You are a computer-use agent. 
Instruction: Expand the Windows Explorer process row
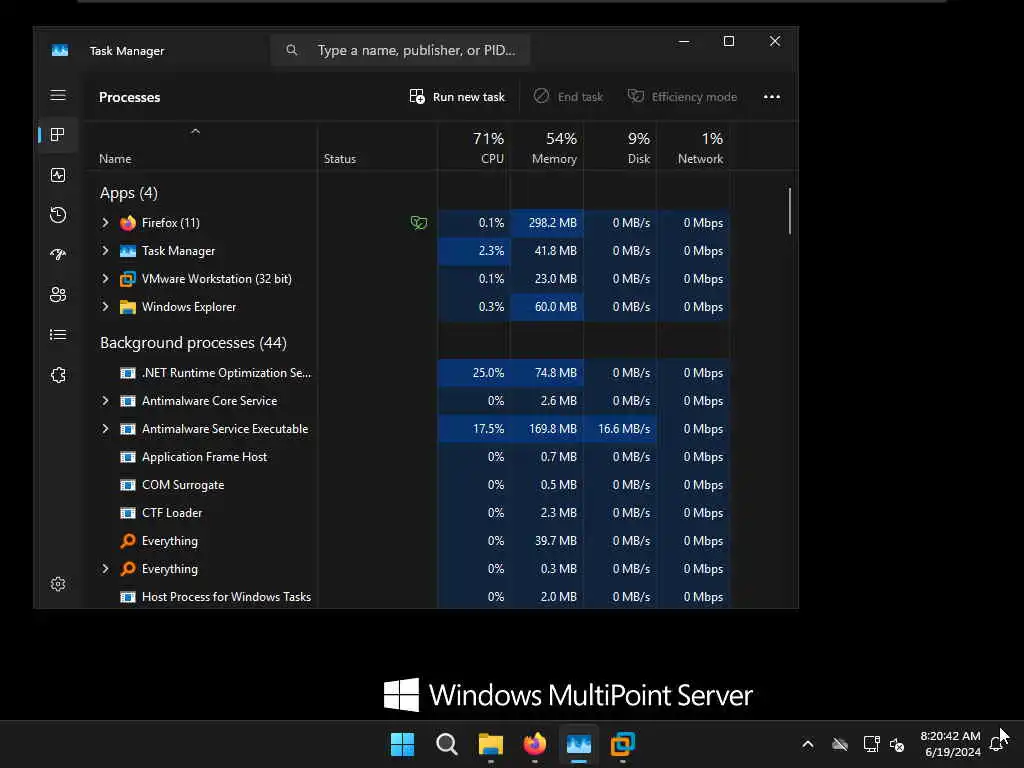point(105,307)
